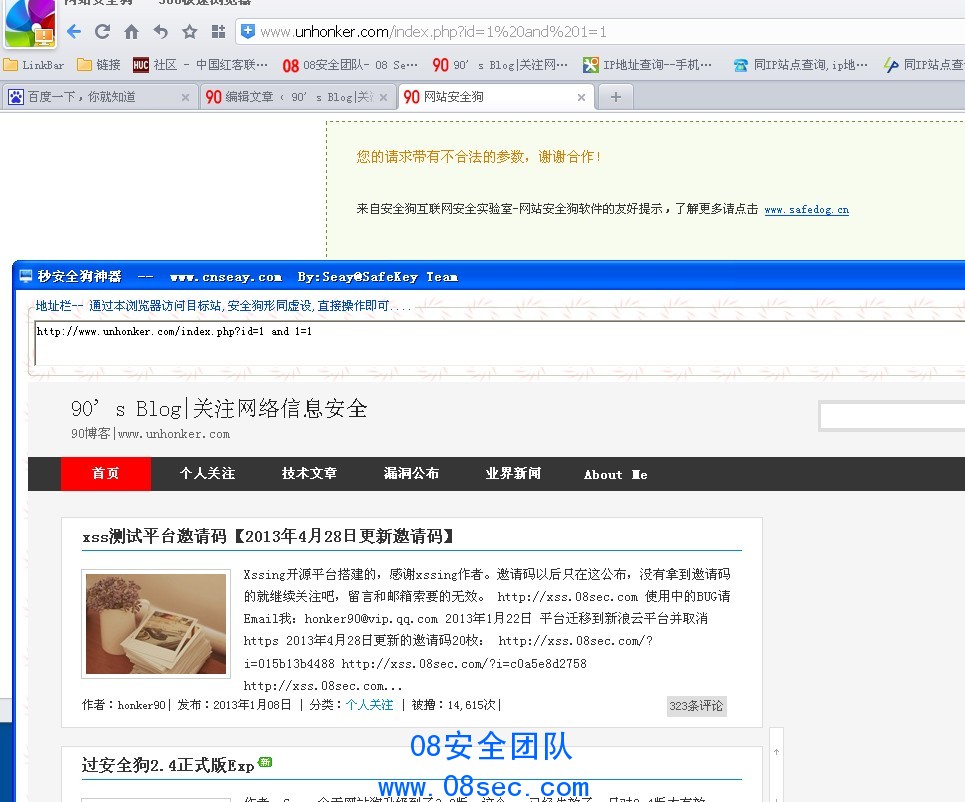Viewport: 965px width, 802px height.
Task: Close the 编辑文章 tab
Action: [383, 97]
